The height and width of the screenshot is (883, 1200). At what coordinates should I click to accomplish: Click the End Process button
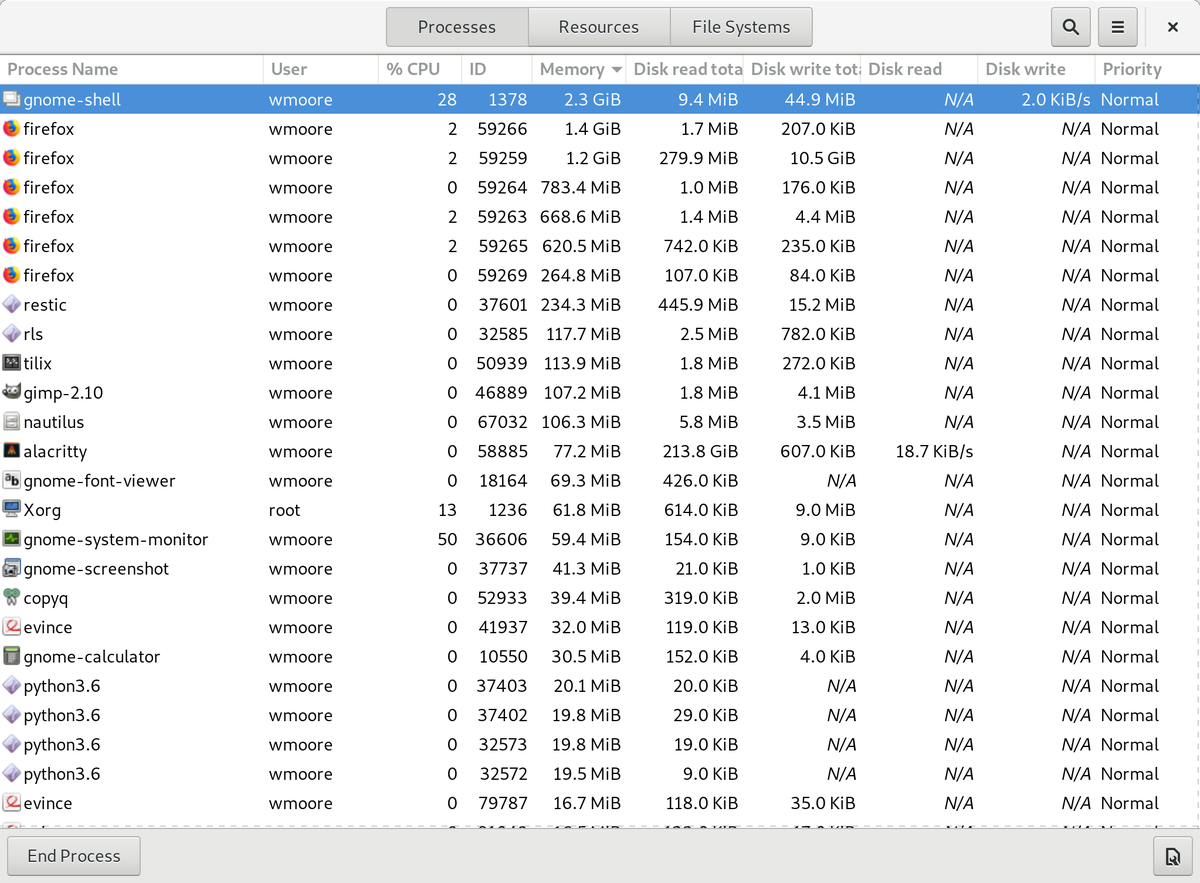point(73,856)
